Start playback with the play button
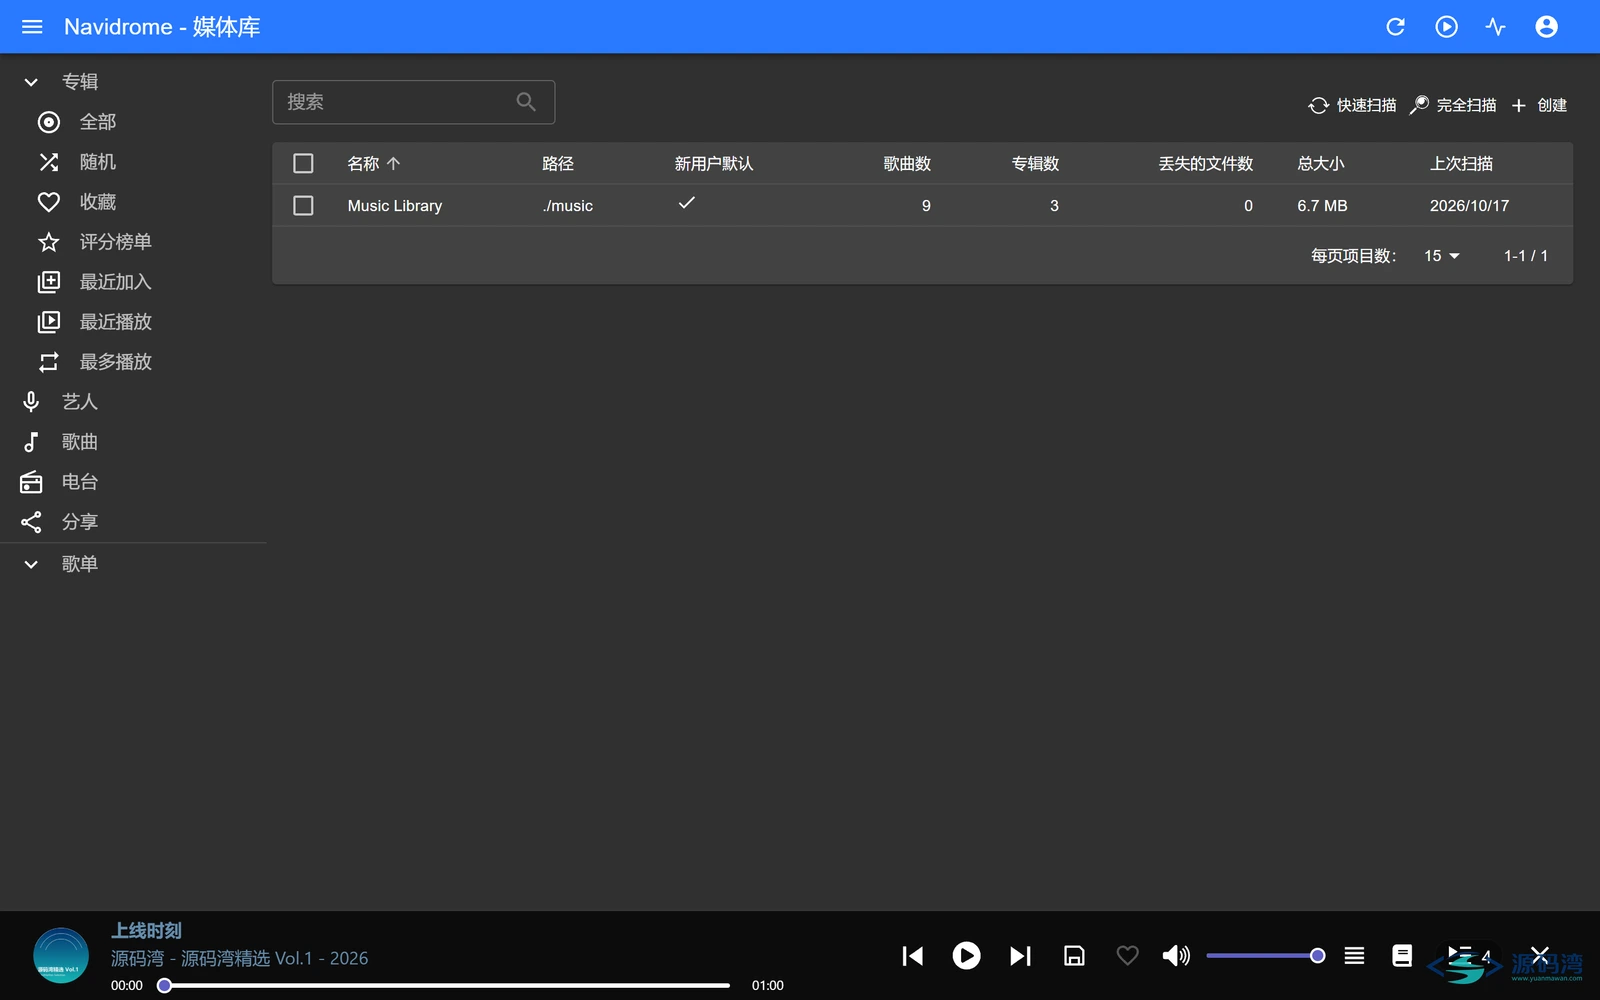Viewport: 1600px width, 1000px height. coord(966,956)
